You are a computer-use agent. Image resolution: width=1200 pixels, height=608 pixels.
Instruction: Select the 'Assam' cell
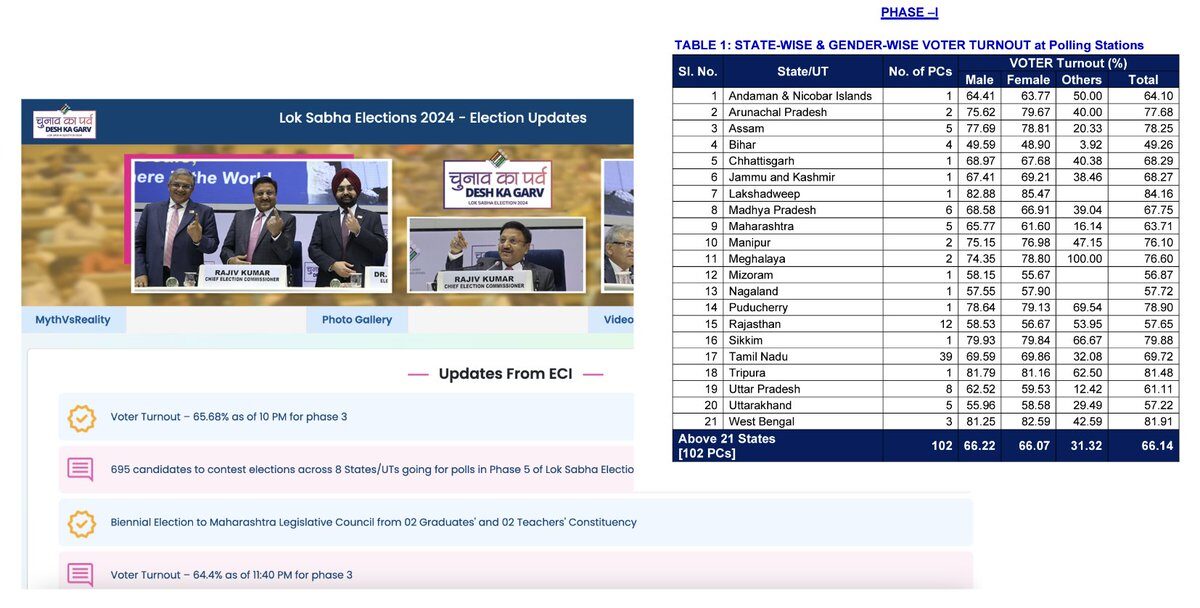click(802, 129)
